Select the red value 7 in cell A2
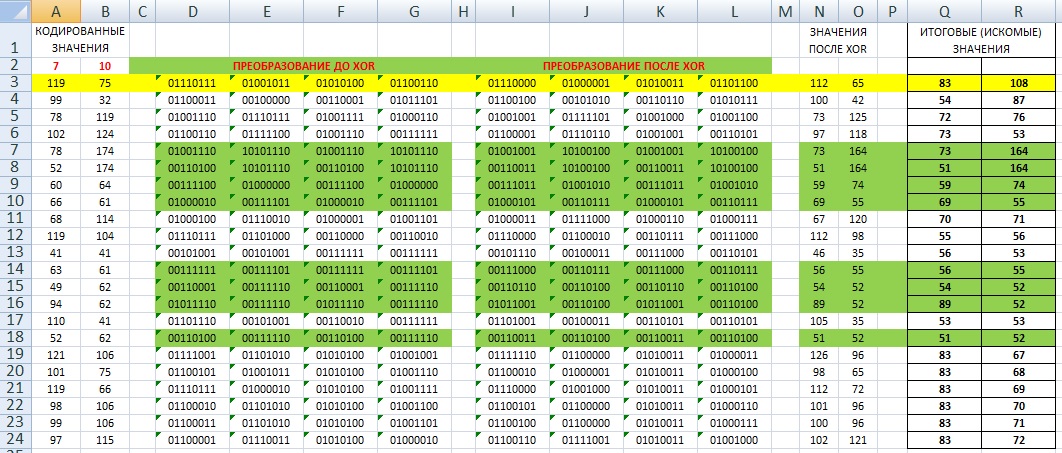The height and width of the screenshot is (453, 1062). pyautogui.click(x=55, y=65)
